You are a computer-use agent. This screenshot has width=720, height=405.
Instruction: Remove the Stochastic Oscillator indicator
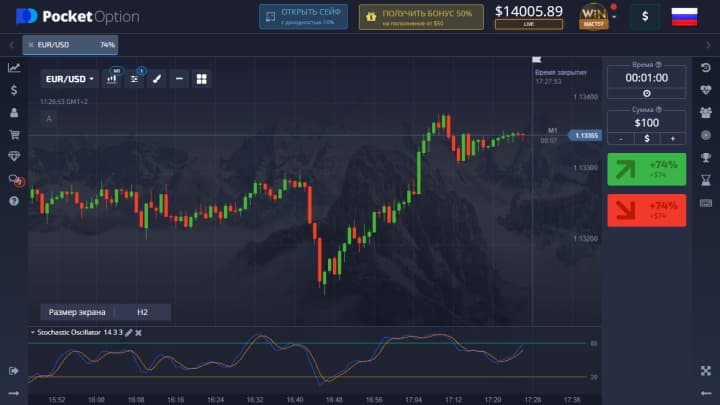[x=139, y=332]
